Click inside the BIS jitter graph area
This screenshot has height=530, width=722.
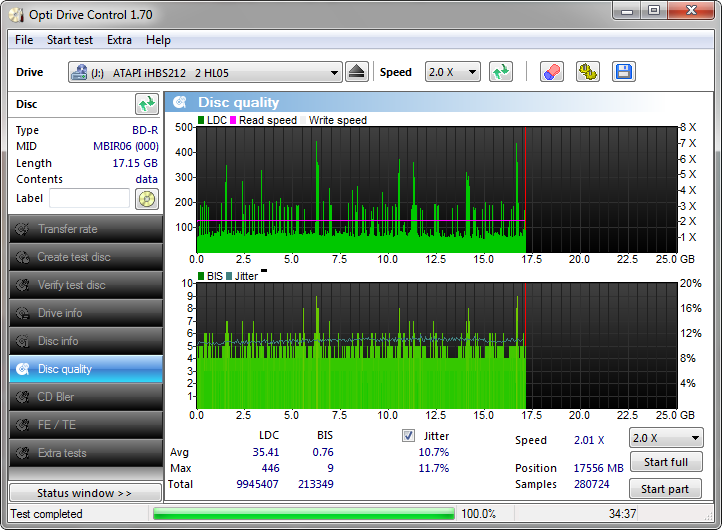[437, 345]
